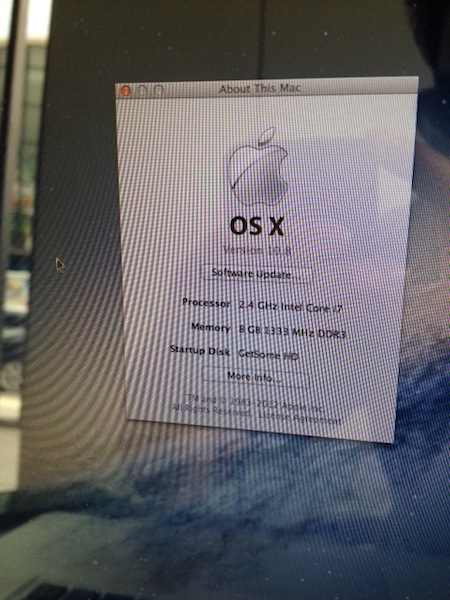Click the Apple Inc. copyright line
450x600 pixels.
click(x=256, y=403)
